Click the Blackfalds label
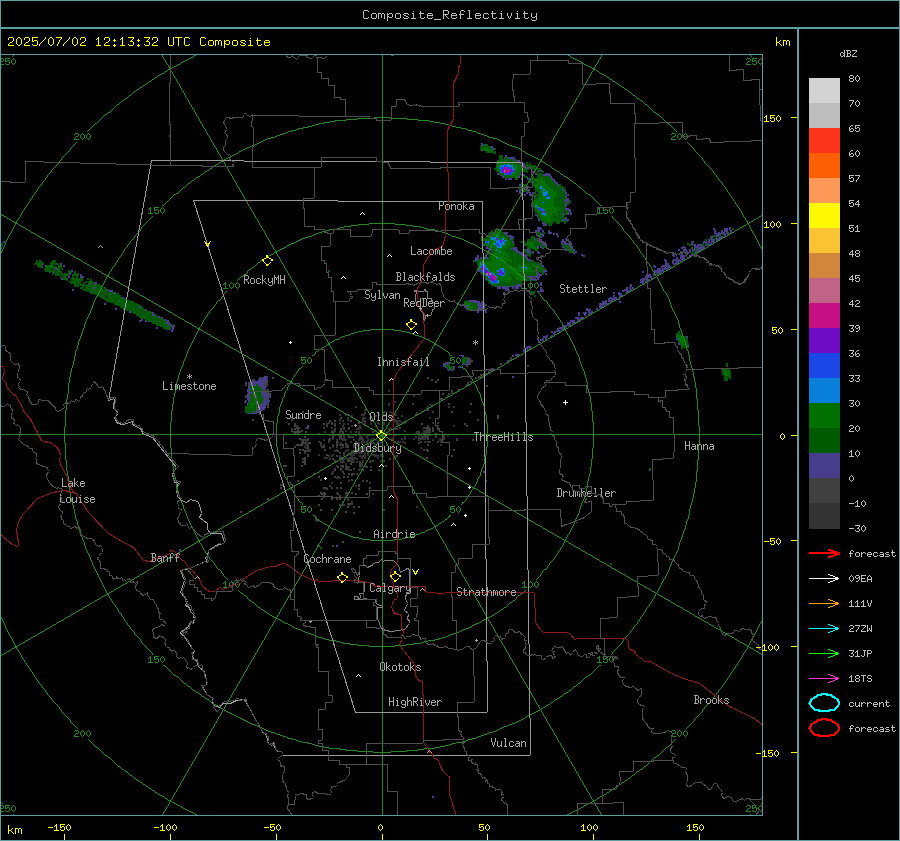 click(x=425, y=277)
